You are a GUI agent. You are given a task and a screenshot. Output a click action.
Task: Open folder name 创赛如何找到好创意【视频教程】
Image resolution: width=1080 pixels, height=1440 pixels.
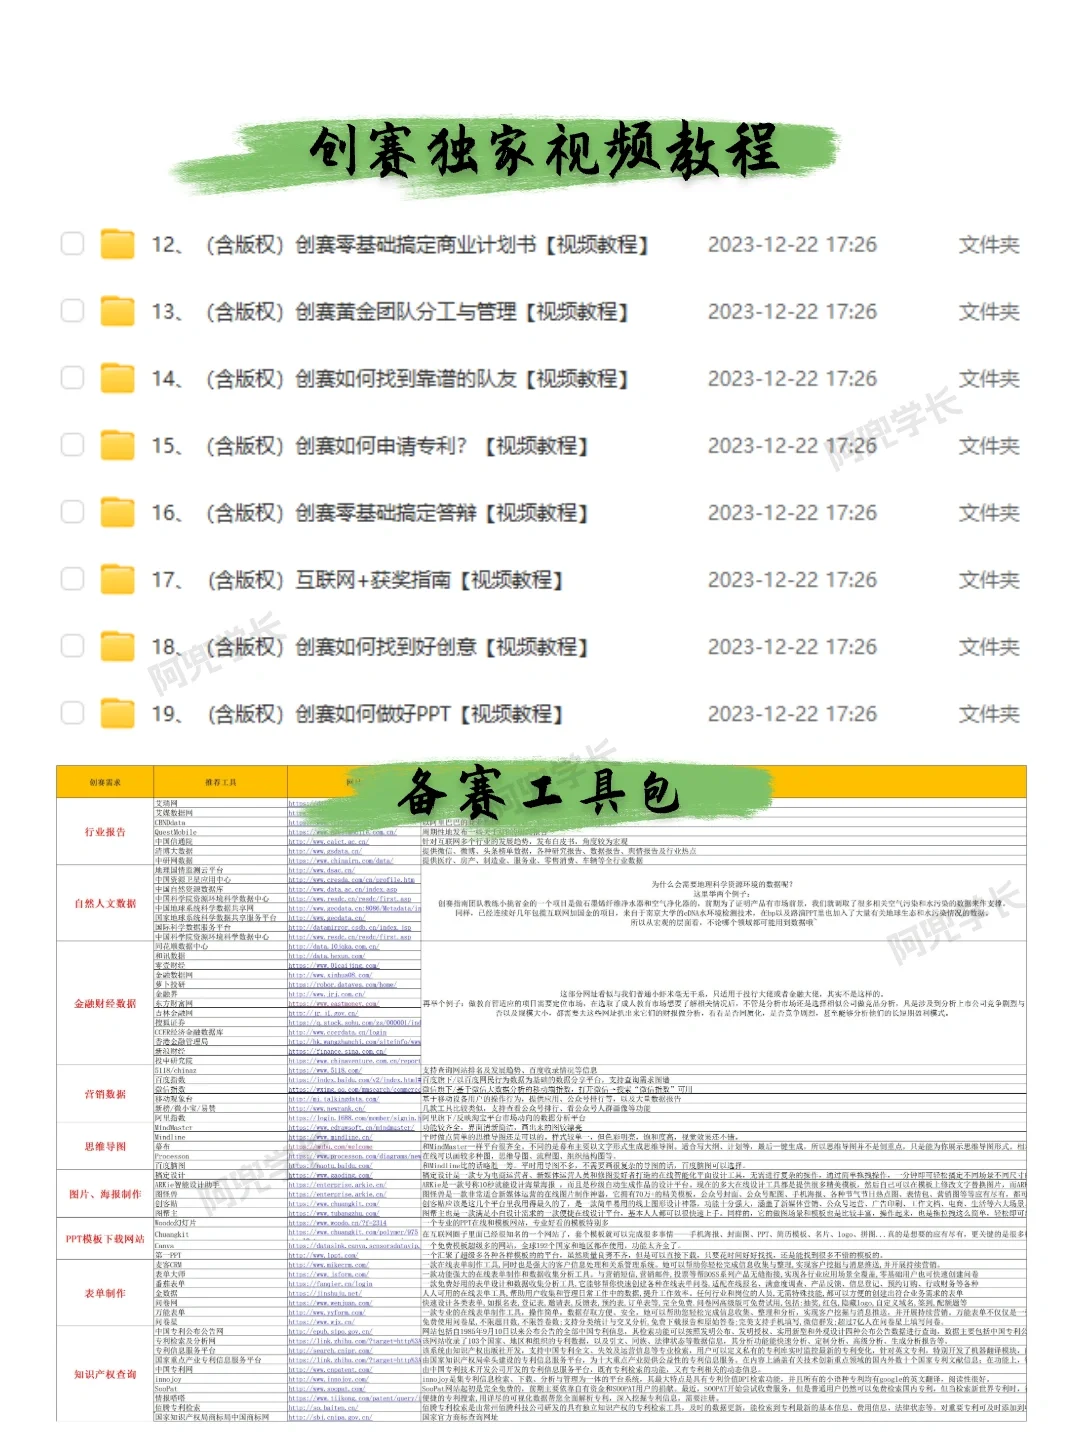[x=442, y=647]
